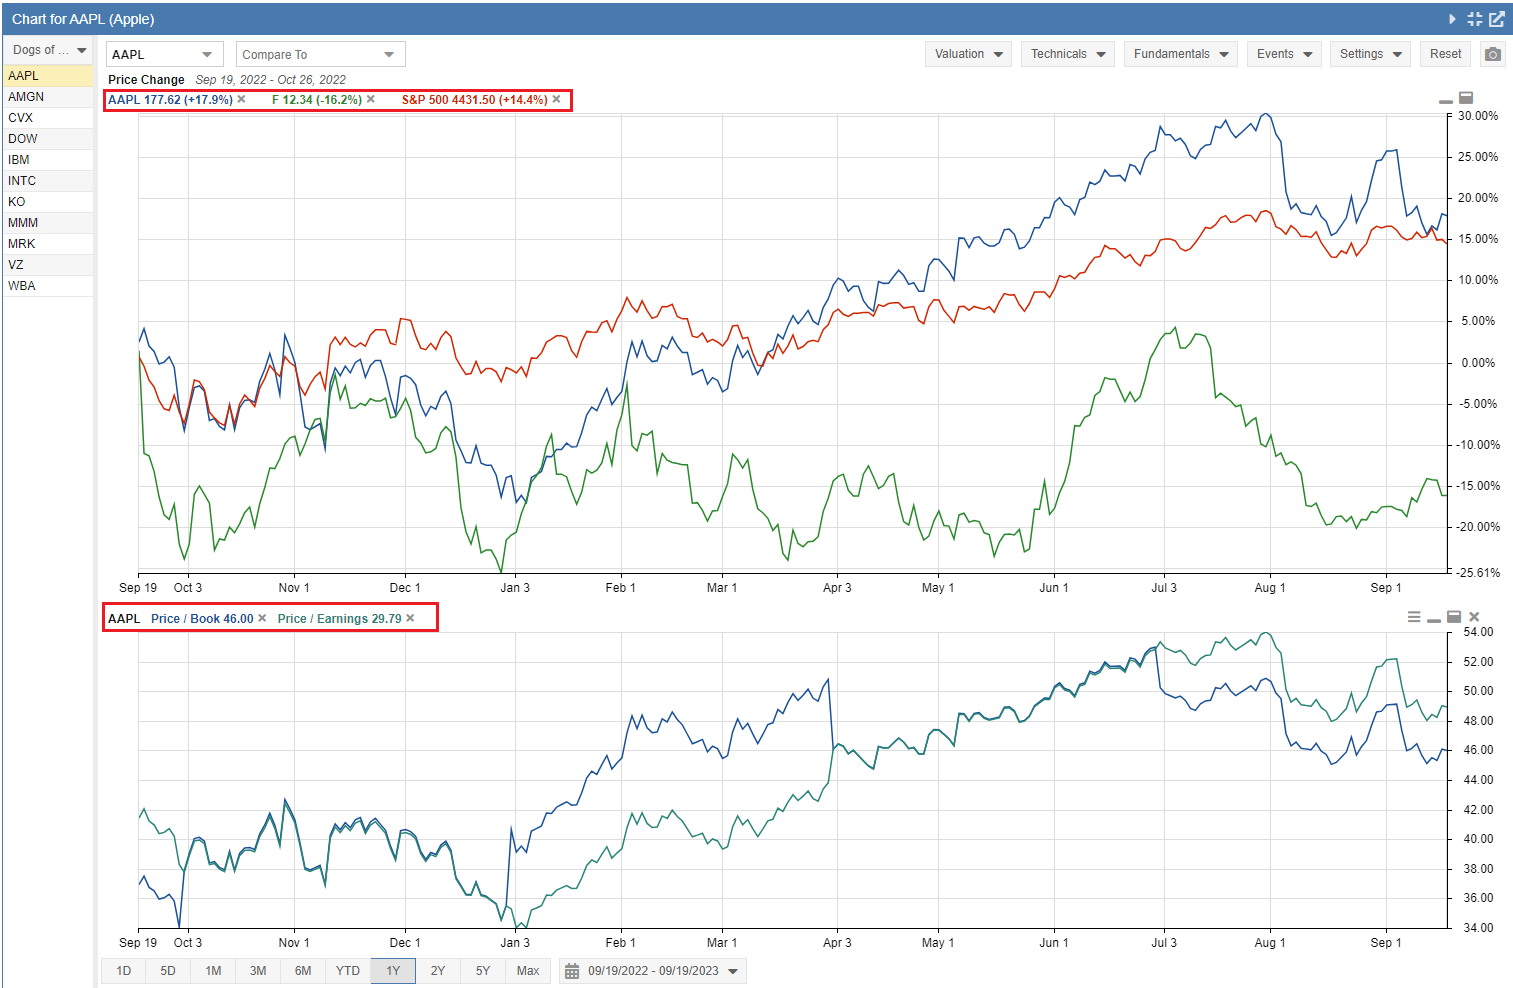Screen dimensions: 1513x988
Task: Maximize the valuation chart pane
Action: [x=1454, y=617]
